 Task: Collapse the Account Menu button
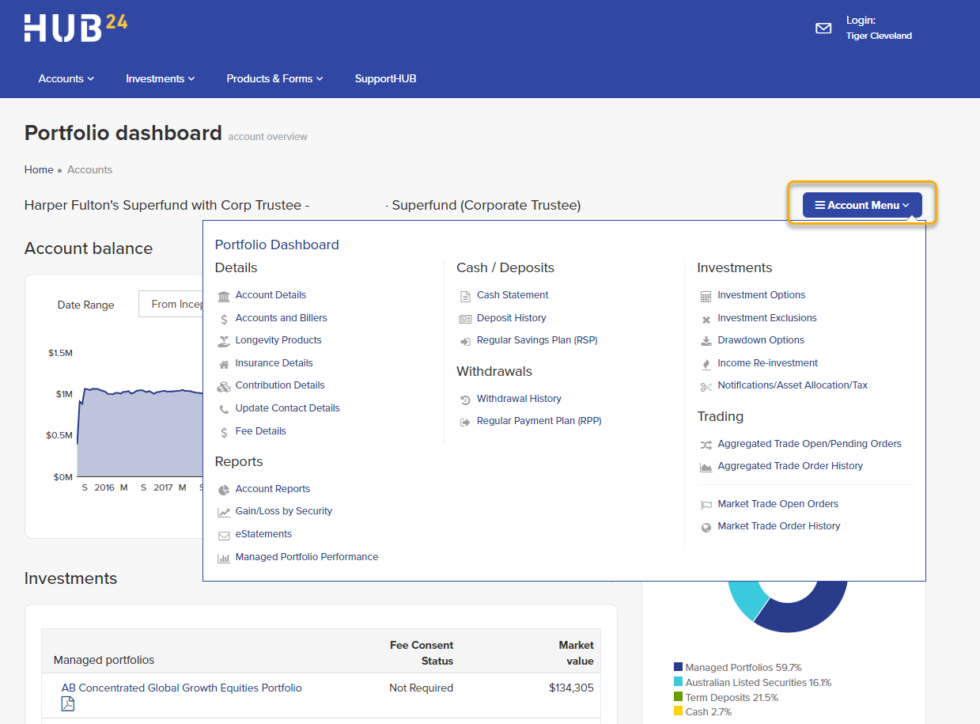[x=861, y=205]
